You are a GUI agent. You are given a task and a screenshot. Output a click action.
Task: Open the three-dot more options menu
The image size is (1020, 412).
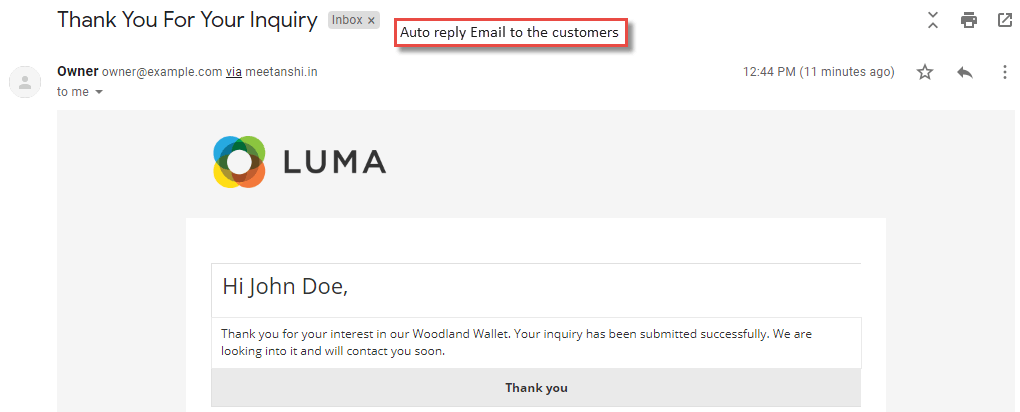point(1005,72)
